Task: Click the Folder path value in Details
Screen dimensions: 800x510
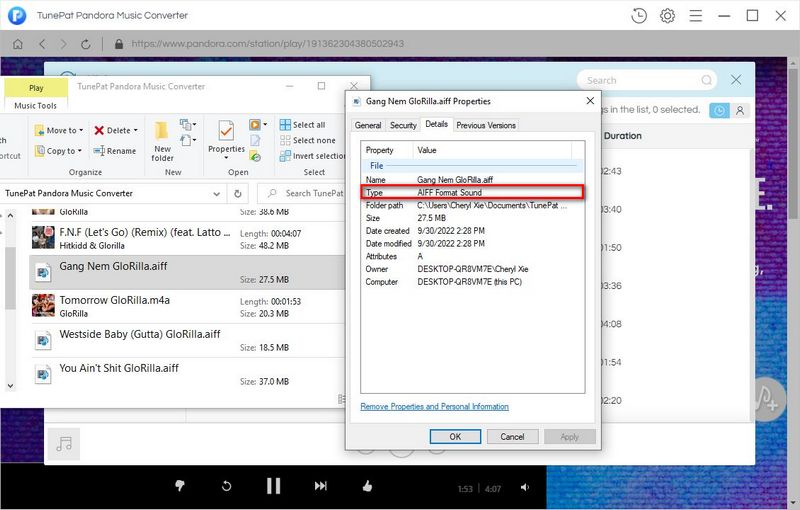Action: pyautogui.click(x=492, y=206)
